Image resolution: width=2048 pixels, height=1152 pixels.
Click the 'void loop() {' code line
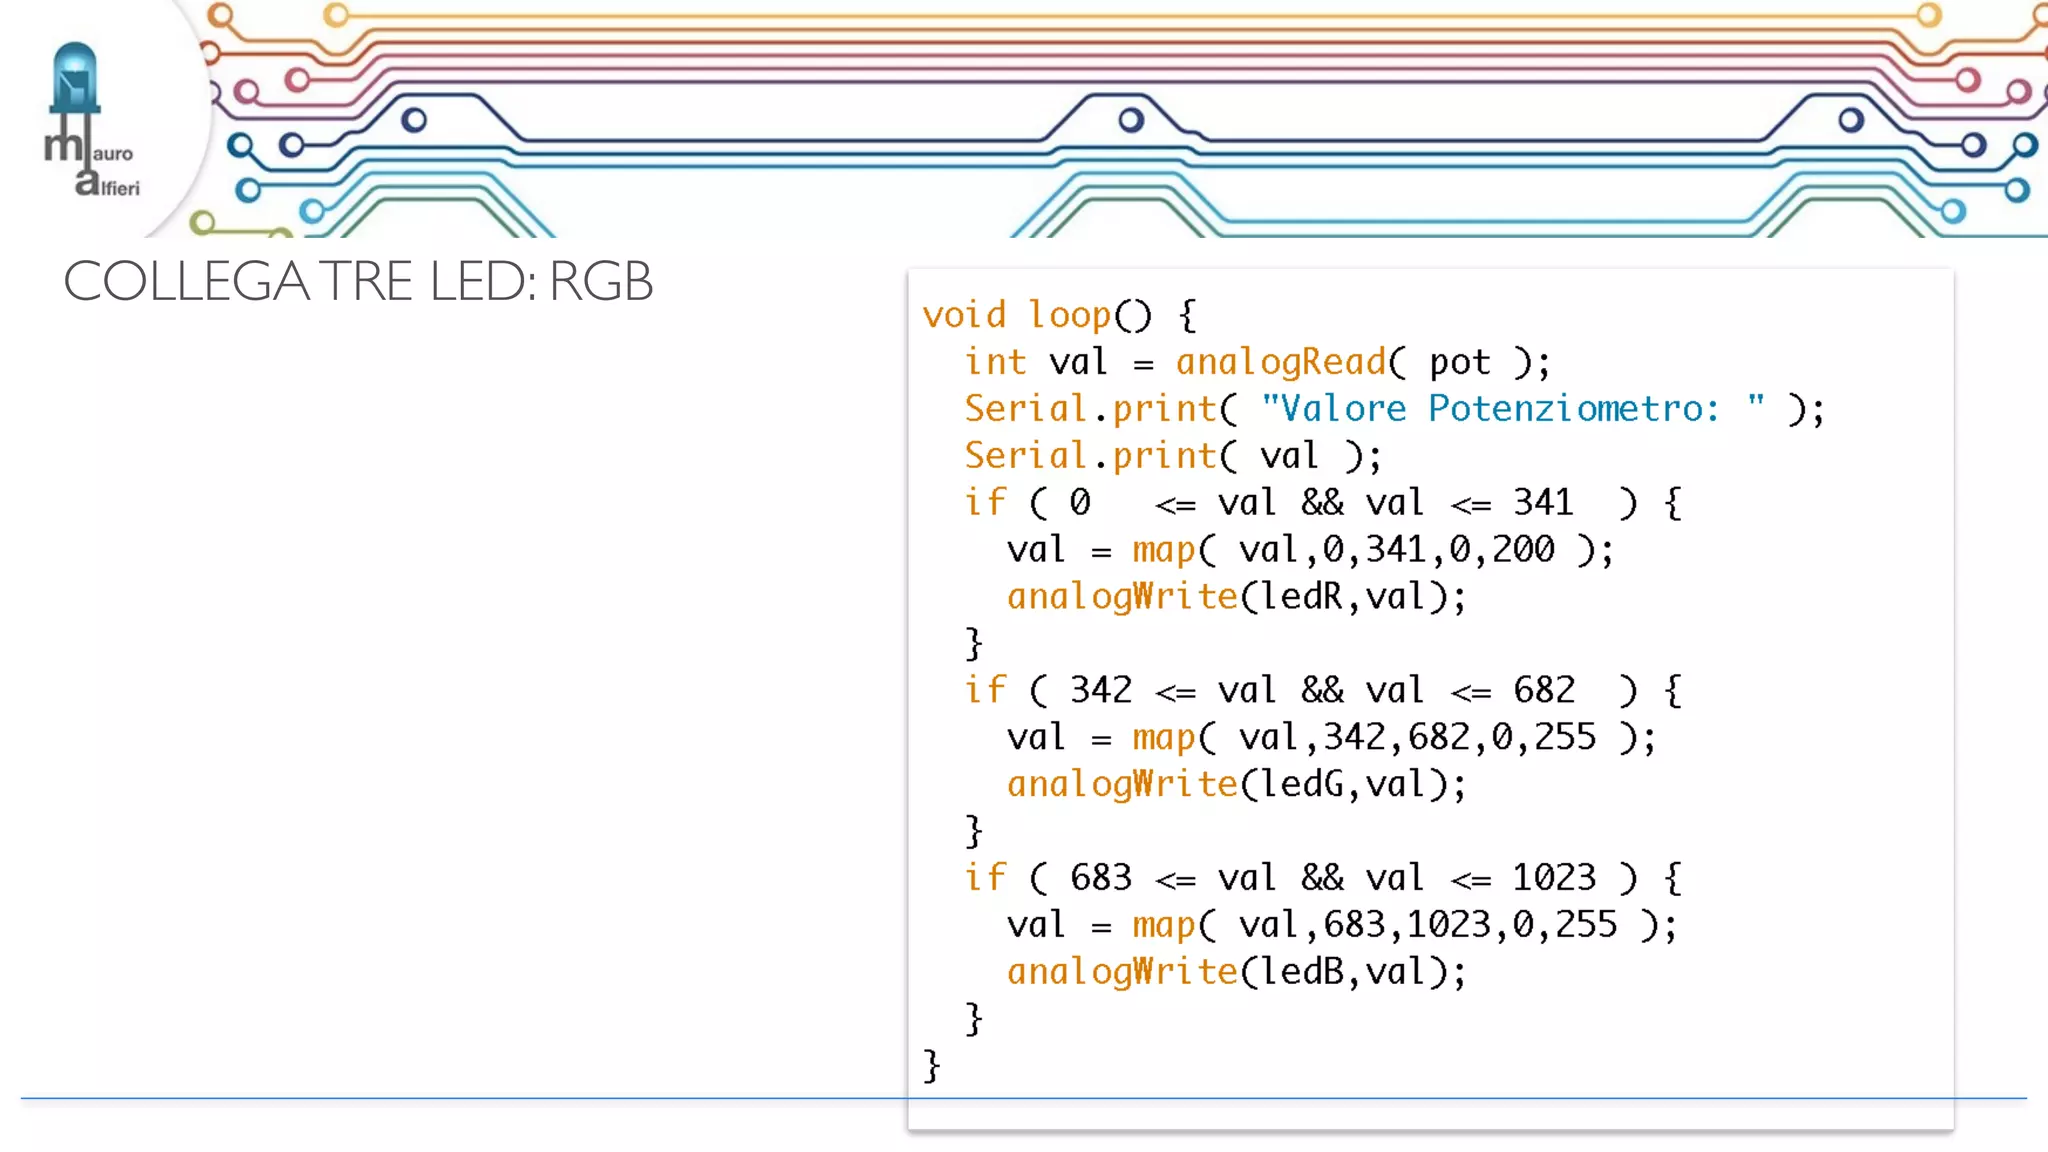pyautogui.click(x=1059, y=315)
